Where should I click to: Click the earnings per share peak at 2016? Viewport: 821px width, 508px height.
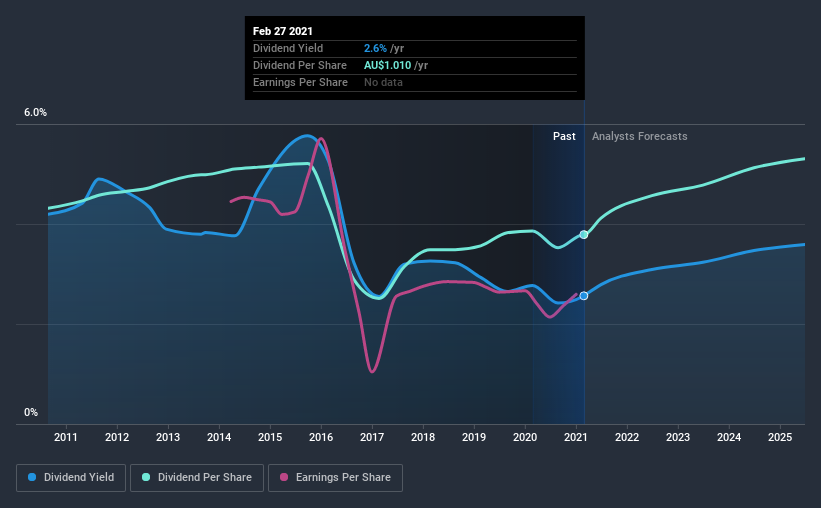click(320, 139)
